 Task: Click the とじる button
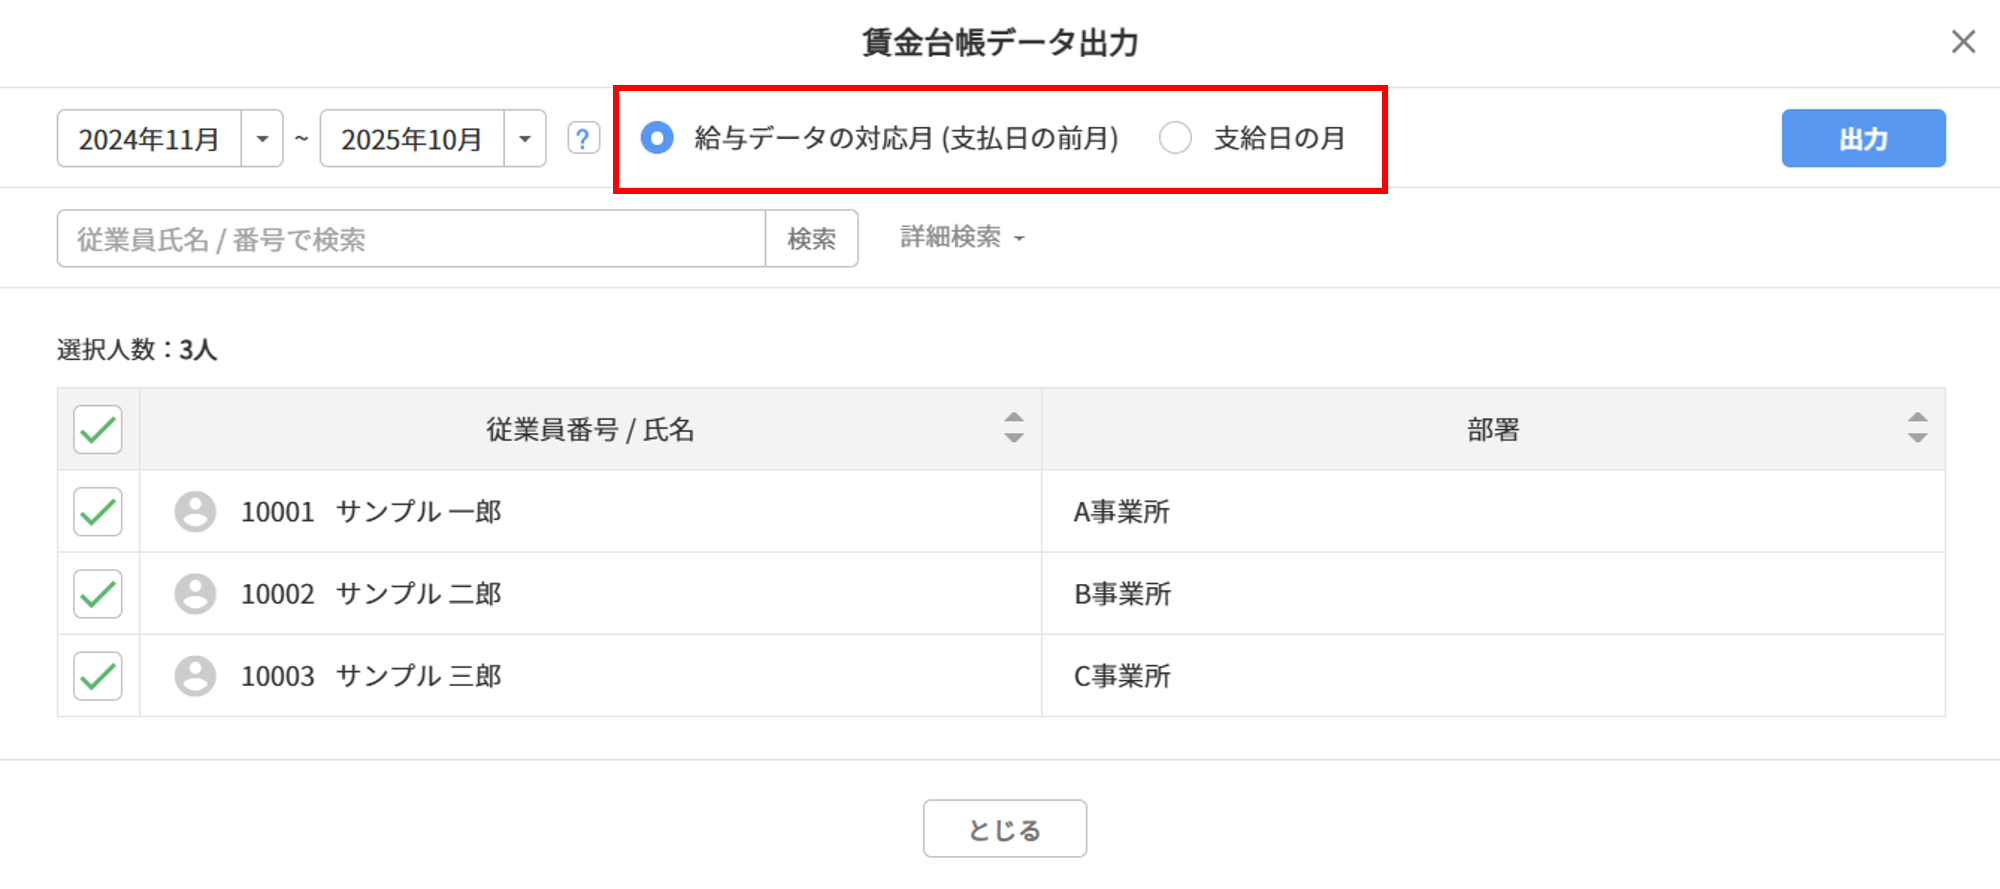(1004, 829)
